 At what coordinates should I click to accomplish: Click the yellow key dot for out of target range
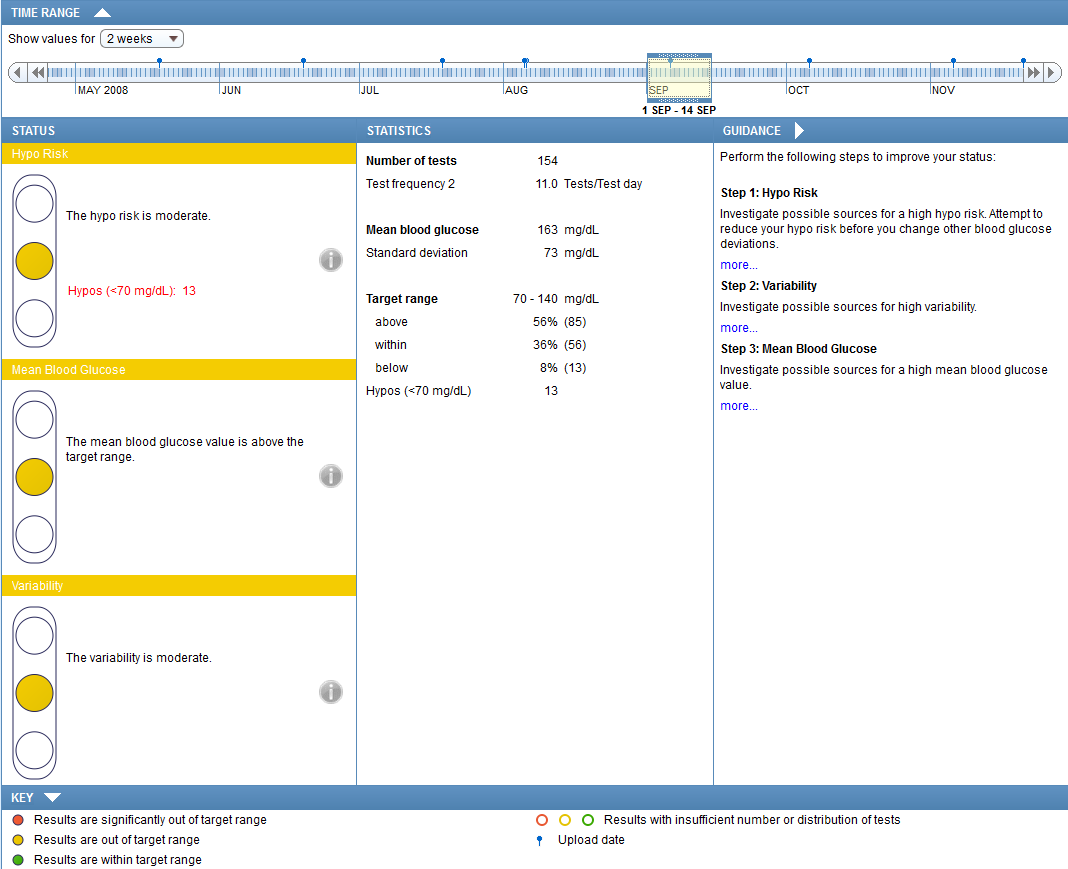[x=18, y=840]
